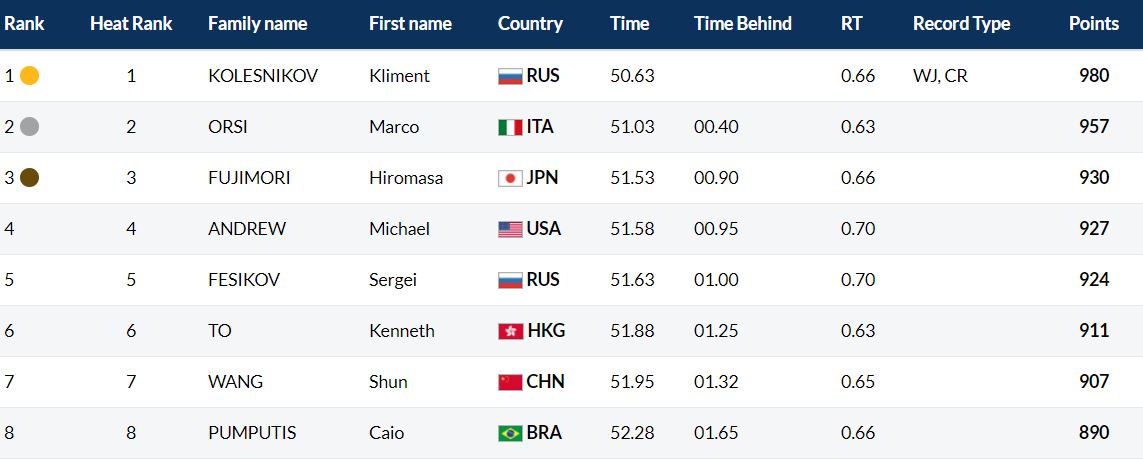
Task: Click the USA flag icon in Andrew's row
Action: pyautogui.click(x=510, y=229)
